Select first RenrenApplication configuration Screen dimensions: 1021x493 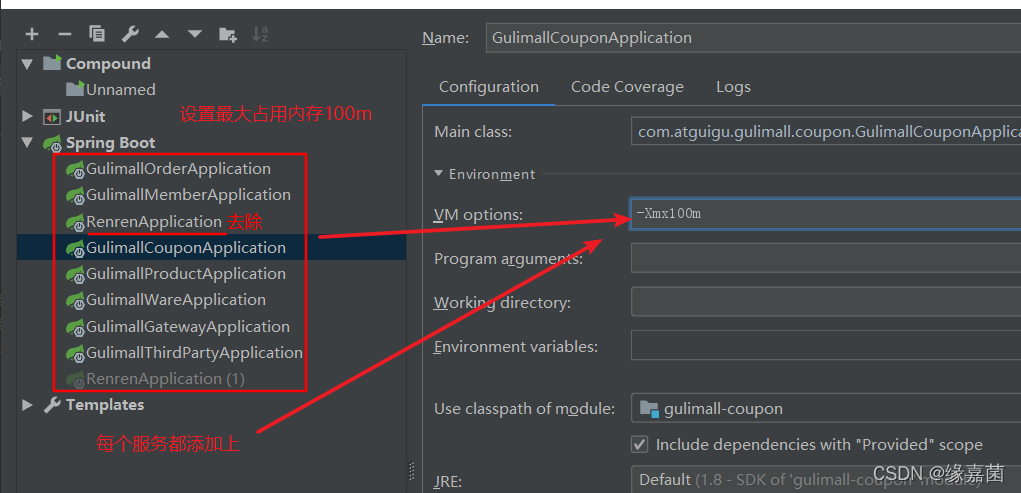(x=154, y=221)
